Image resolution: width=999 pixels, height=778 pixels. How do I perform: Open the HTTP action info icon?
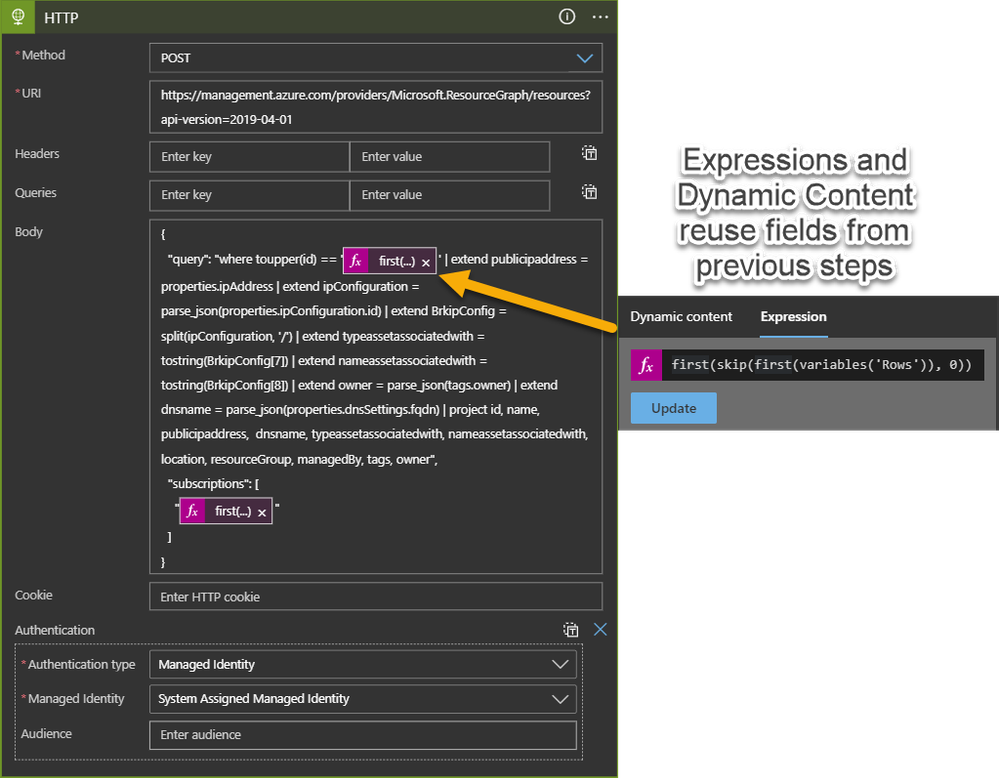click(566, 17)
